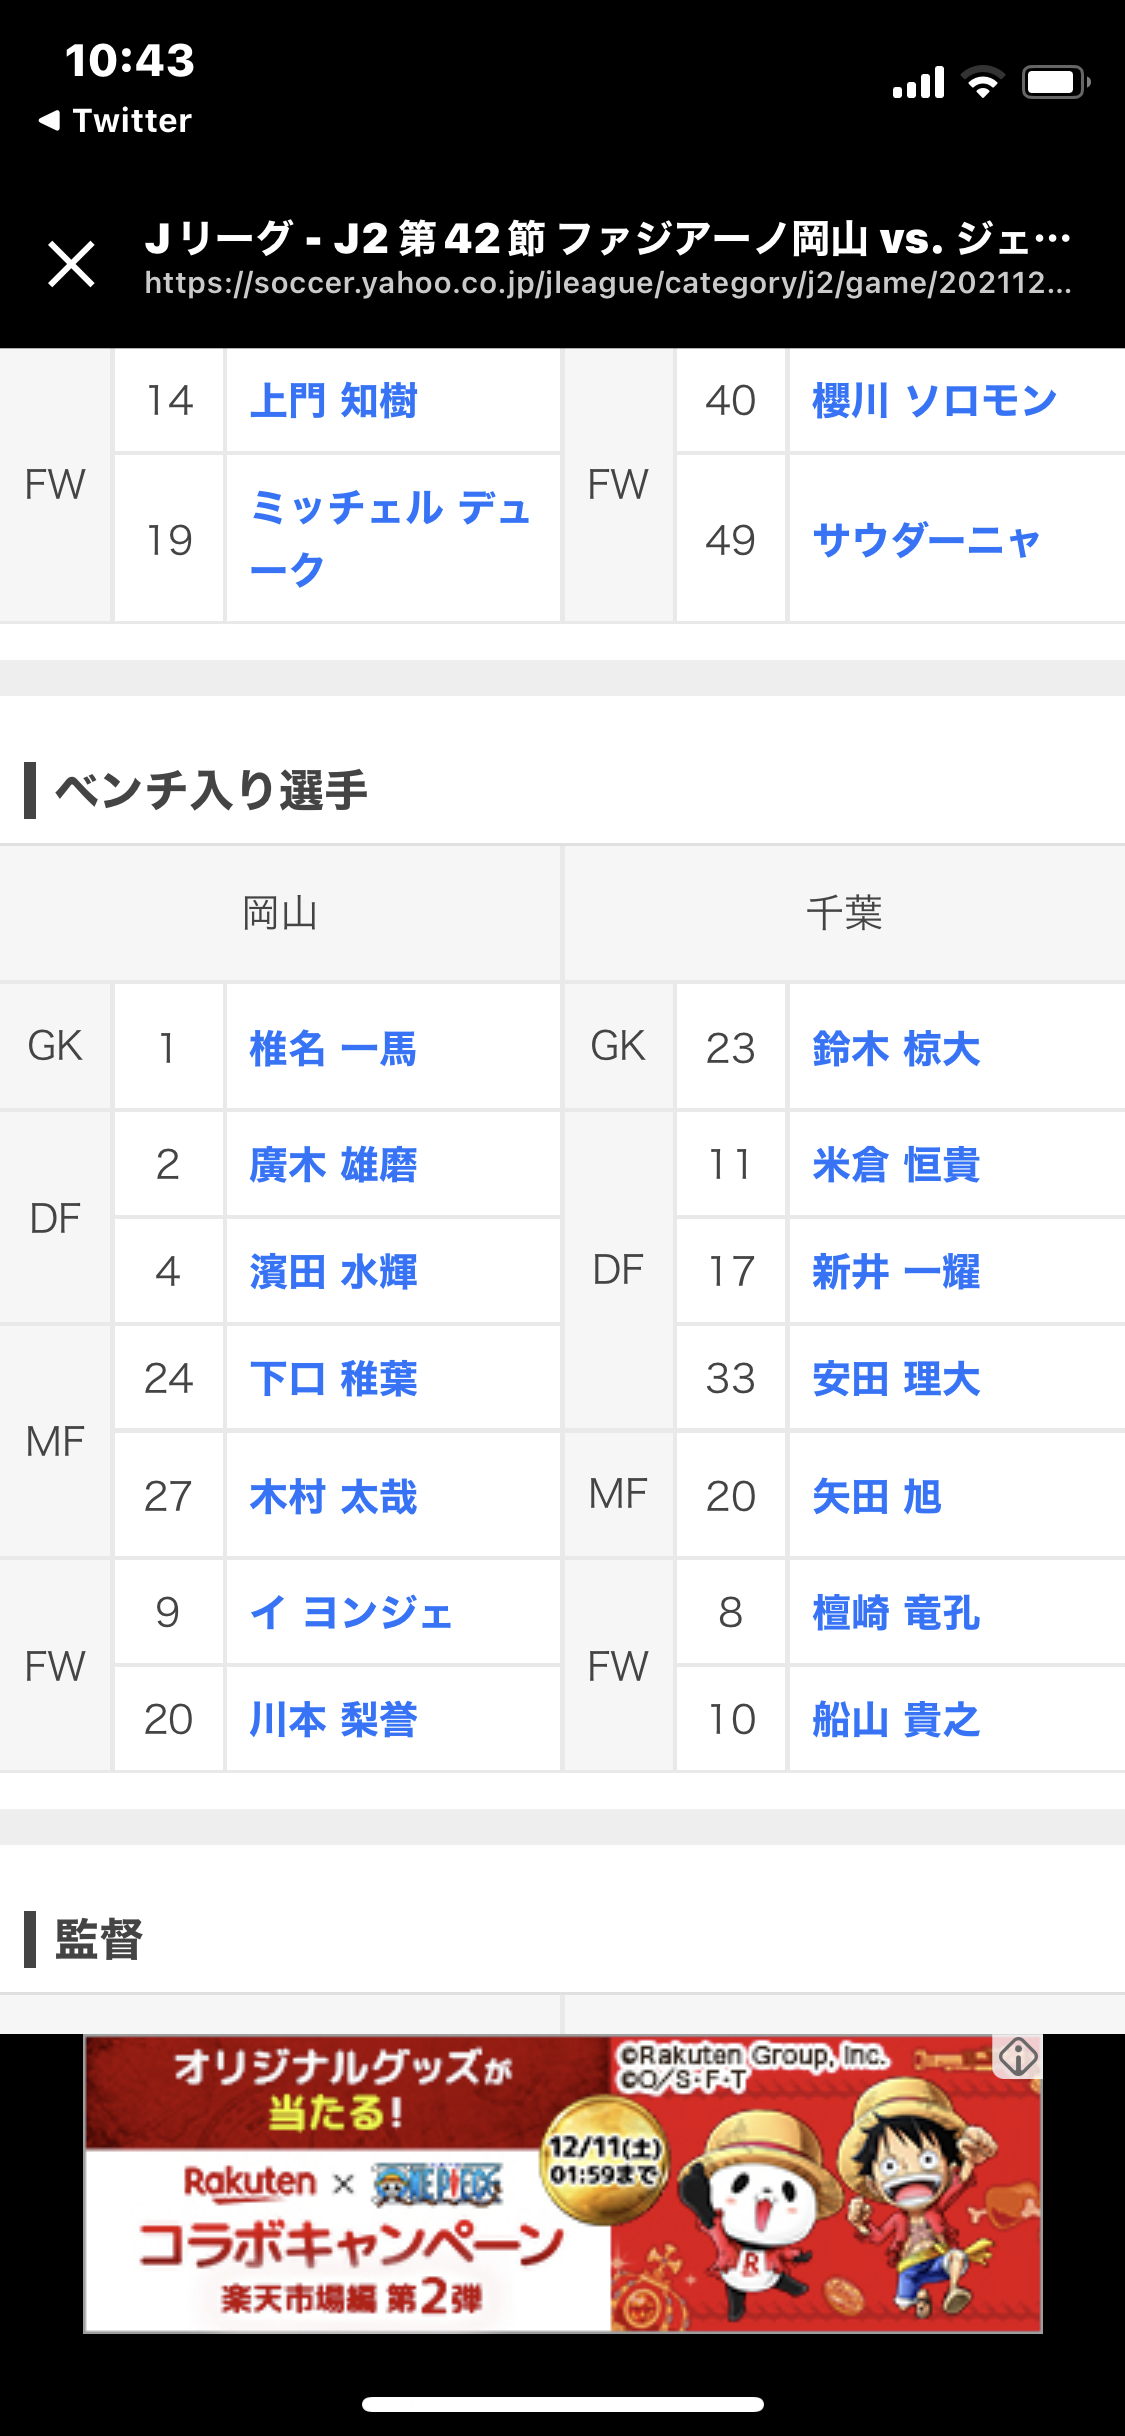Select defender 濱田 水輝 link
The height and width of the screenshot is (2436, 1125).
click(x=333, y=1272)
